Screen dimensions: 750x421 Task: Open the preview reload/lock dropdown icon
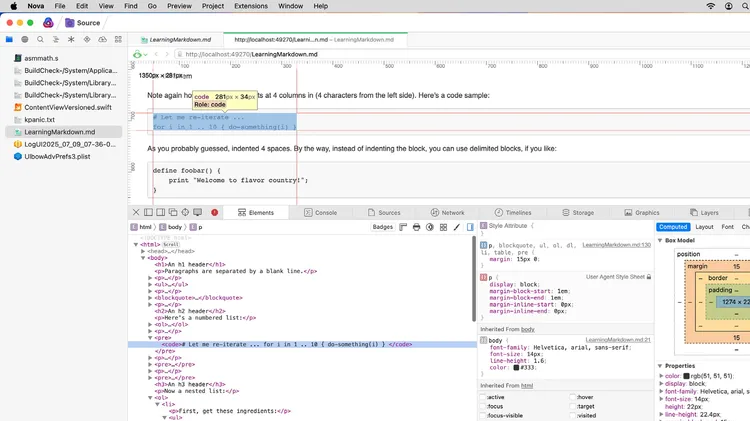(x=140, y=54)
